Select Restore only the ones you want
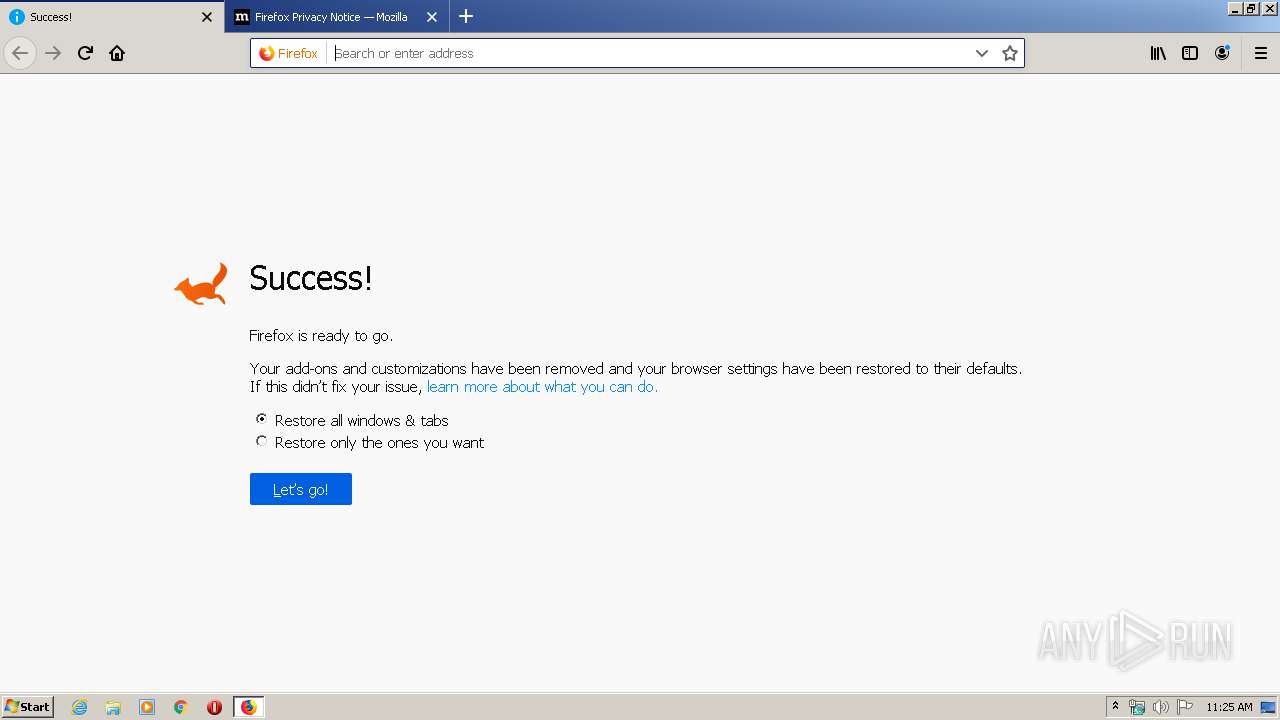Image resolution: width=1280 pixels, height=720 pixels. pos(261,441)
